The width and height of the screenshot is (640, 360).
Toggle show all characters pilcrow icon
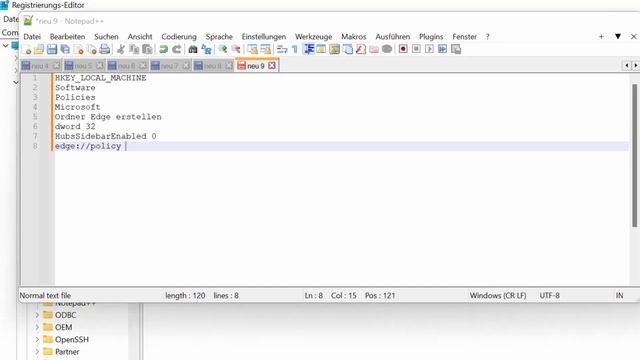[x=295, y=50]
